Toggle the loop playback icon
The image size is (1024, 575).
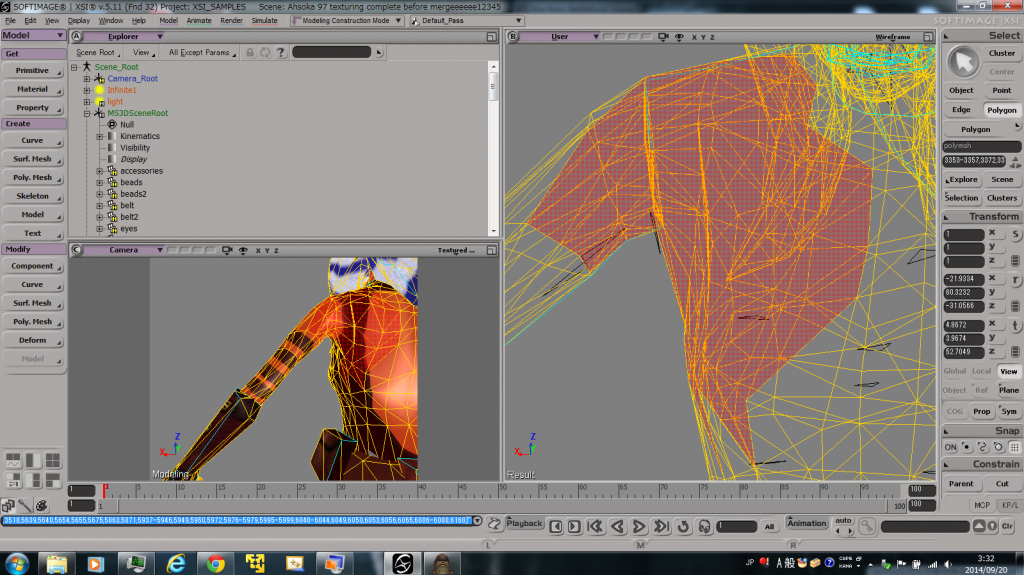point(684,526)
